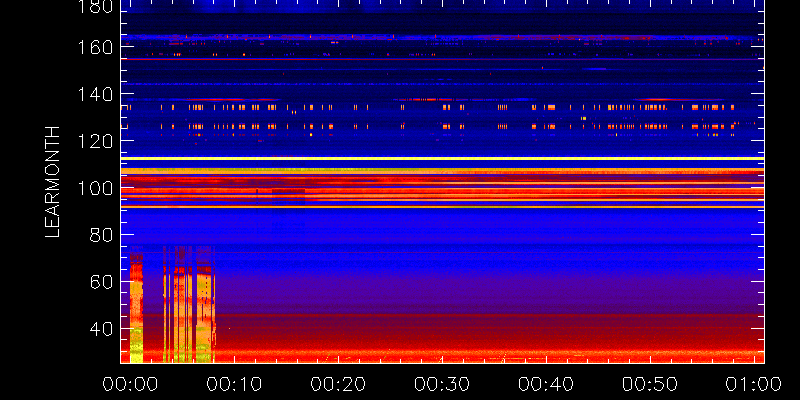
Task: Click the 120 frequency axis label
Action: (x=95, y=142)
